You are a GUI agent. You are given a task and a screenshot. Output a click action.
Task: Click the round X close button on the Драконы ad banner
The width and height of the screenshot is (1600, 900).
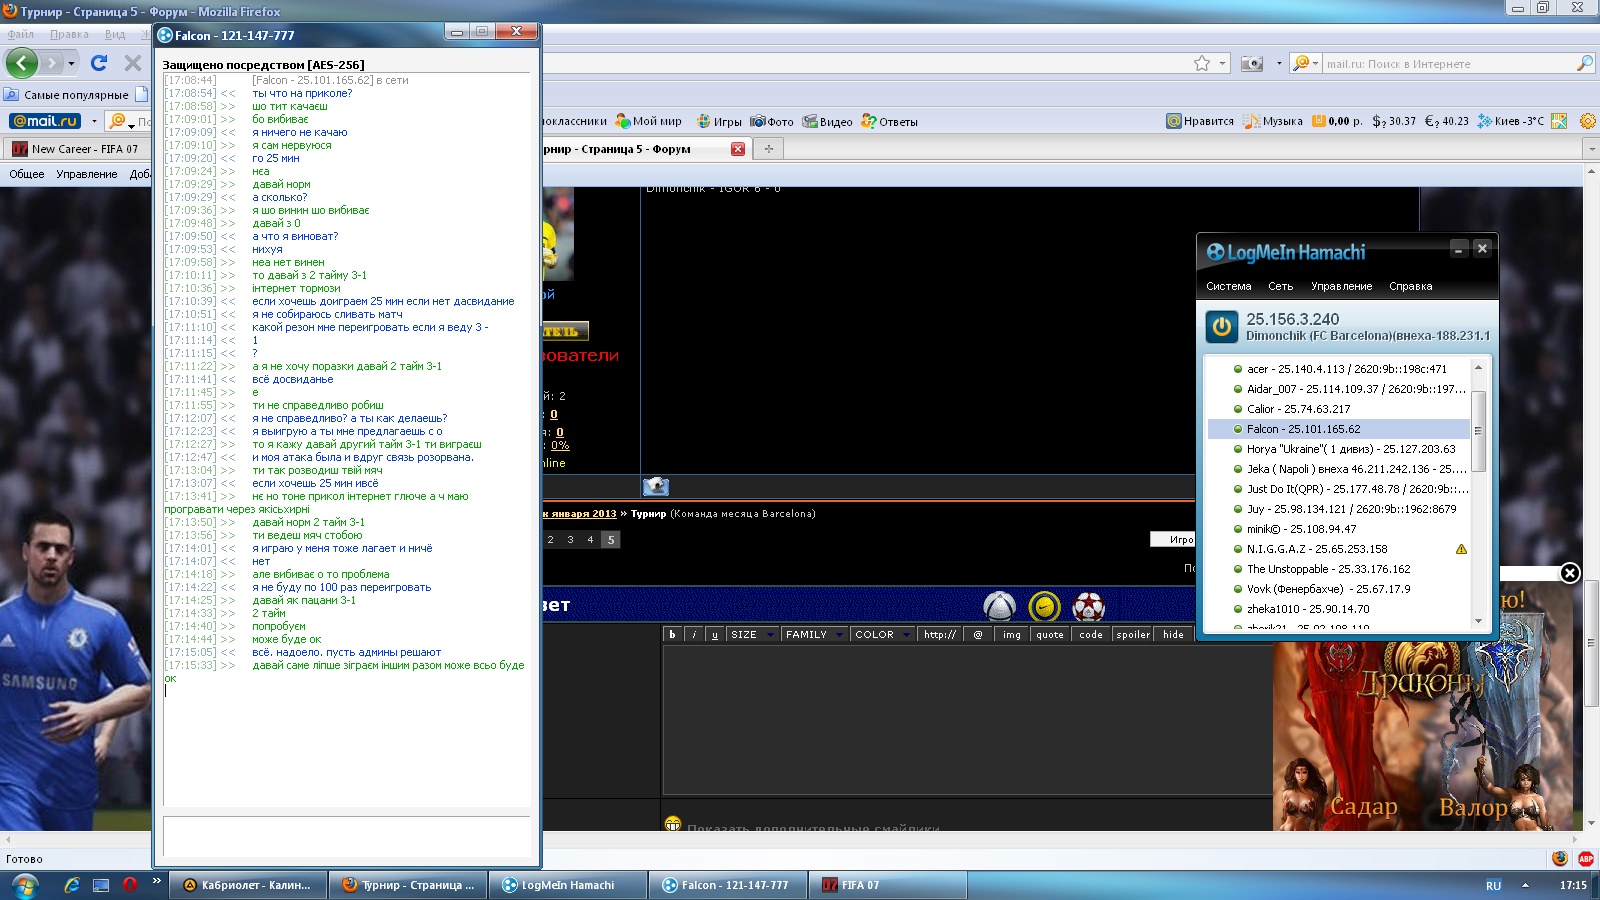tap(1570, 573)
